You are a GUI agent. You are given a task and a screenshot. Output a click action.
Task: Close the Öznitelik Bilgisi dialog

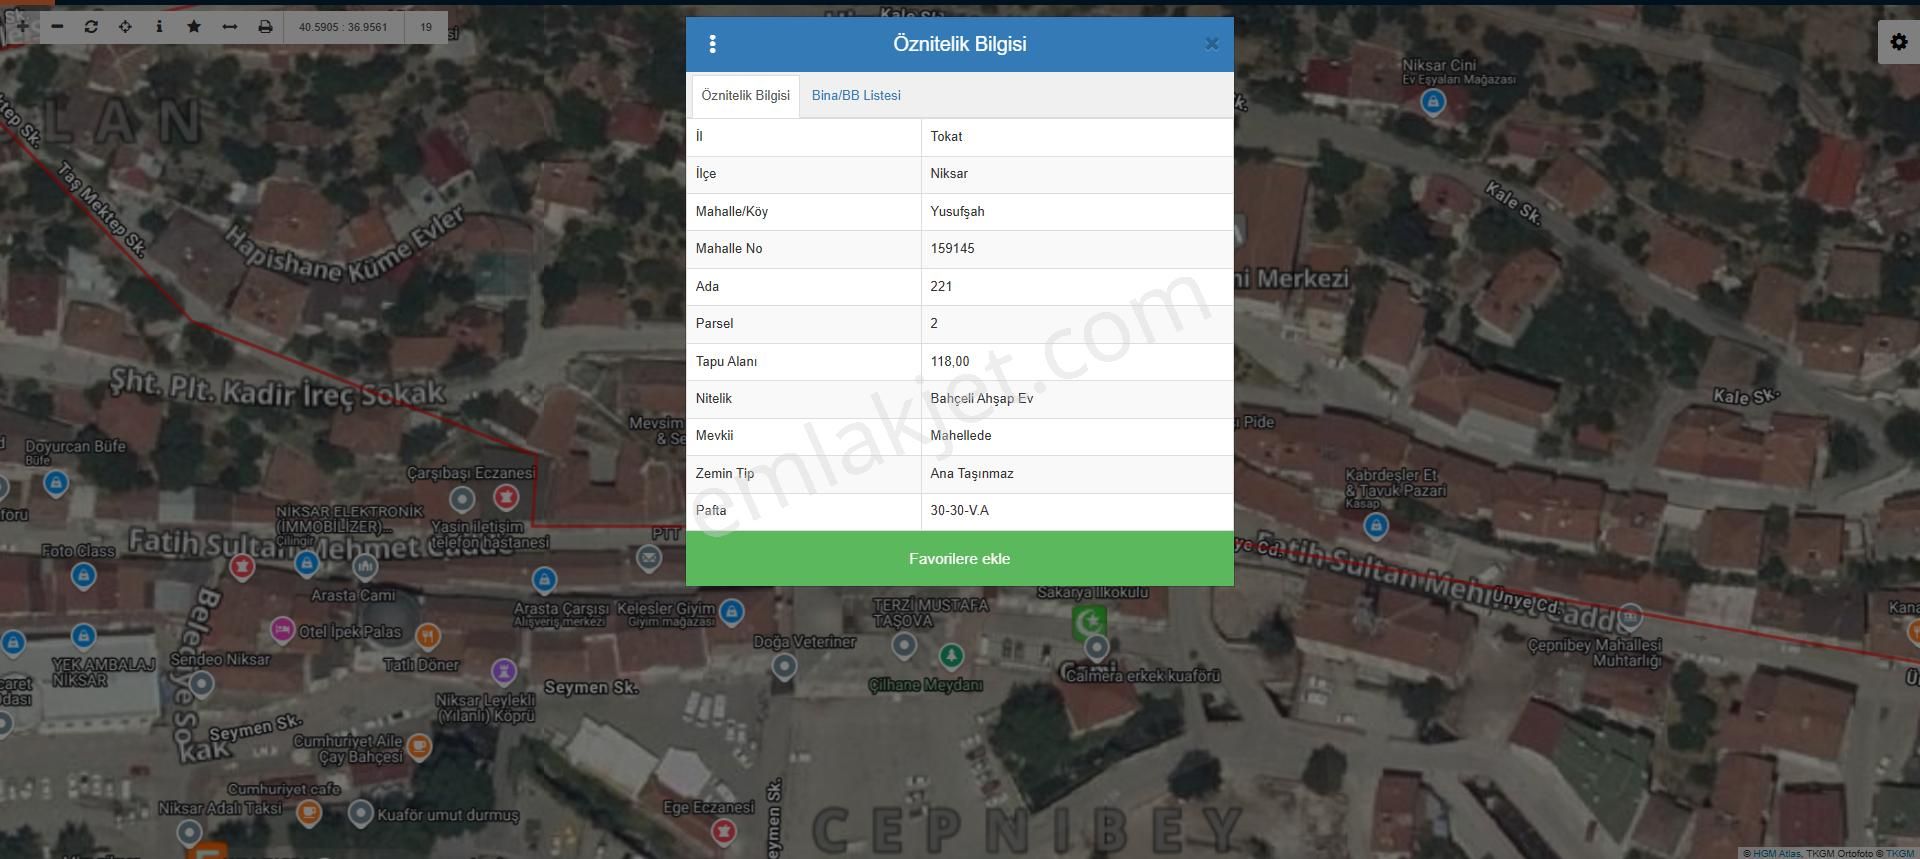point(1211,44)
